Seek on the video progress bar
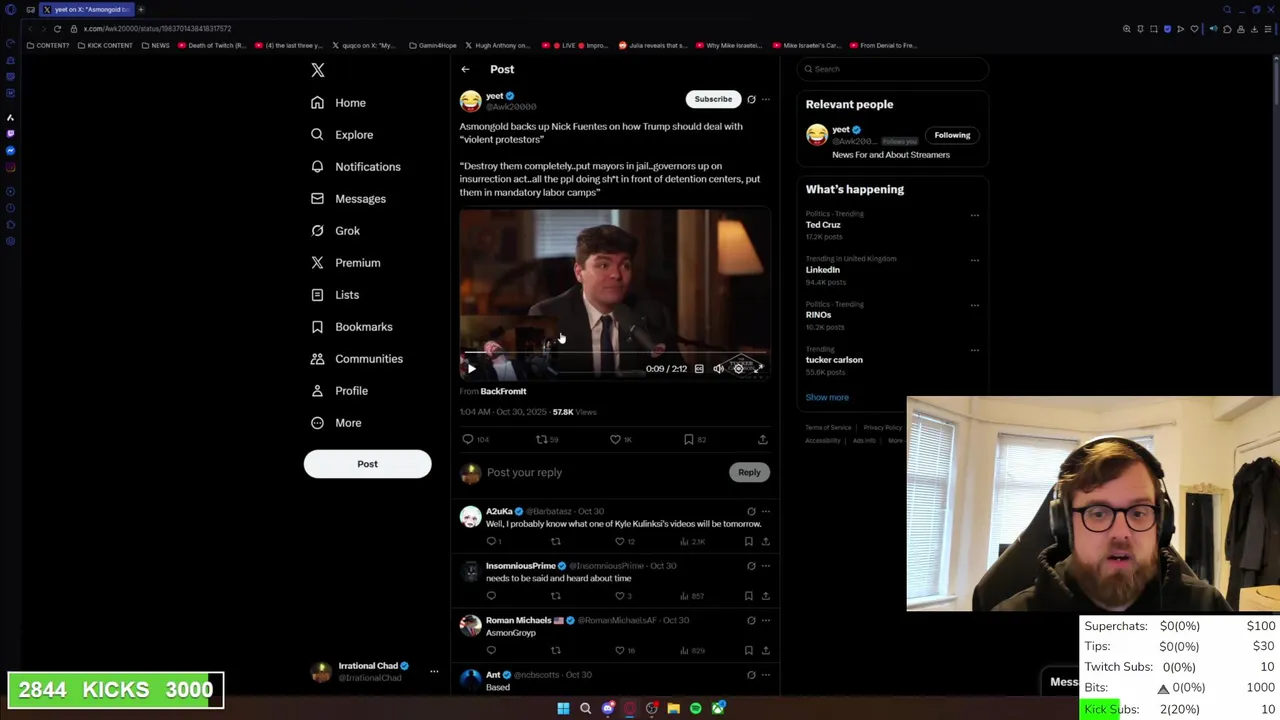 614,353
